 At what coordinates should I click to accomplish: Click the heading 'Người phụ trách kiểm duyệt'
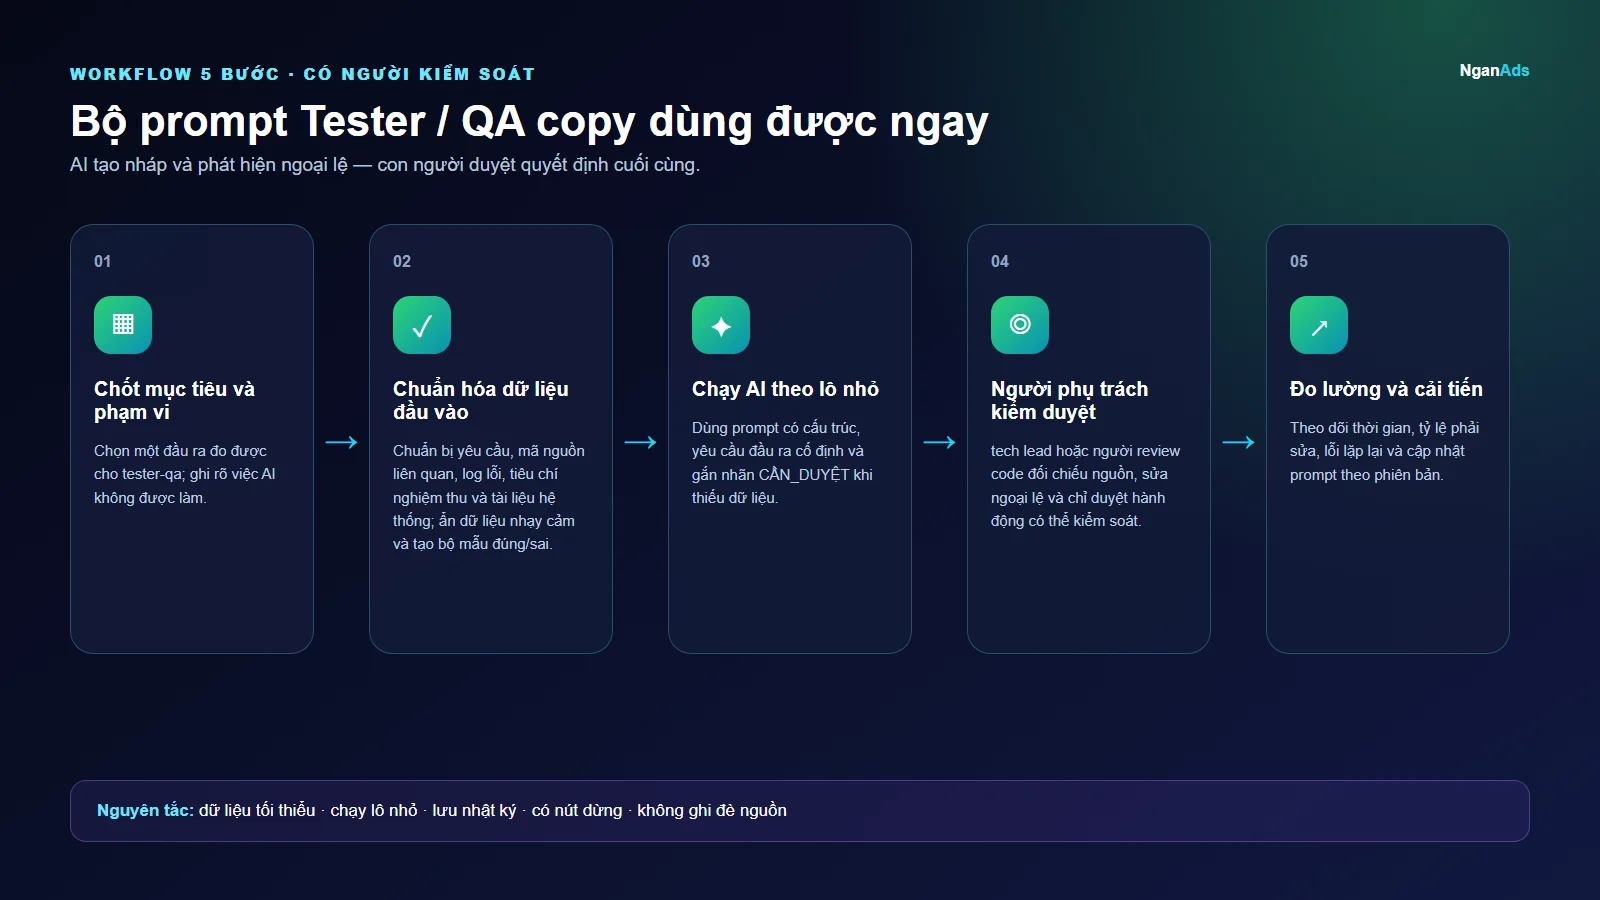(x=1070, y=400)
